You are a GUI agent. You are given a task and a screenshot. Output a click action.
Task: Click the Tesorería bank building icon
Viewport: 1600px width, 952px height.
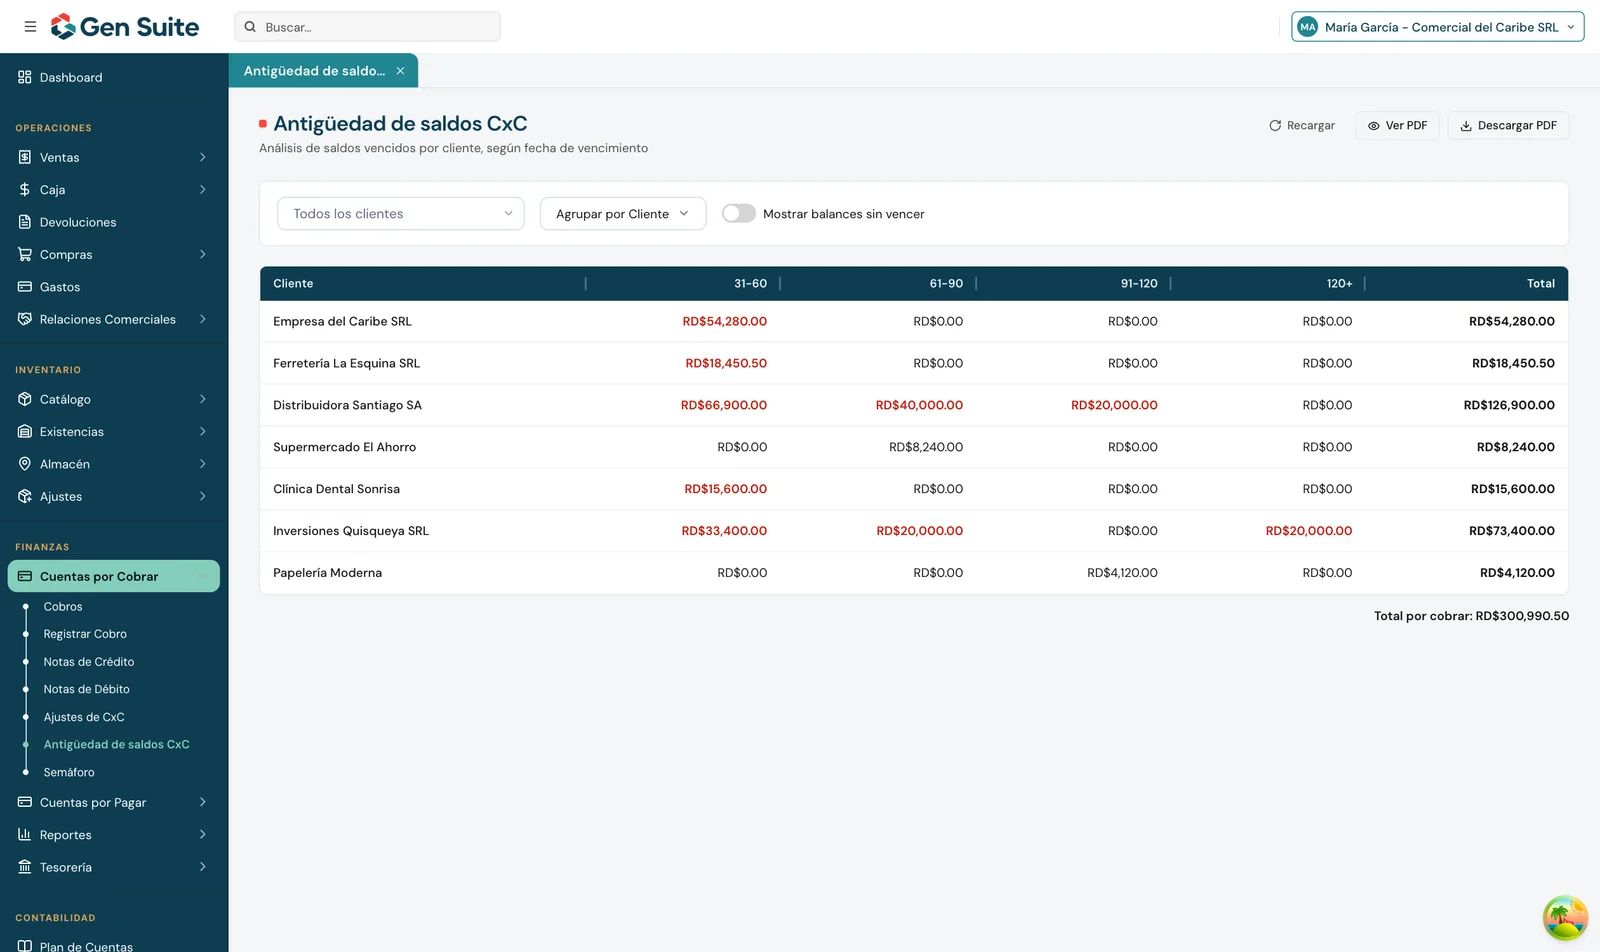pos(25,867)
